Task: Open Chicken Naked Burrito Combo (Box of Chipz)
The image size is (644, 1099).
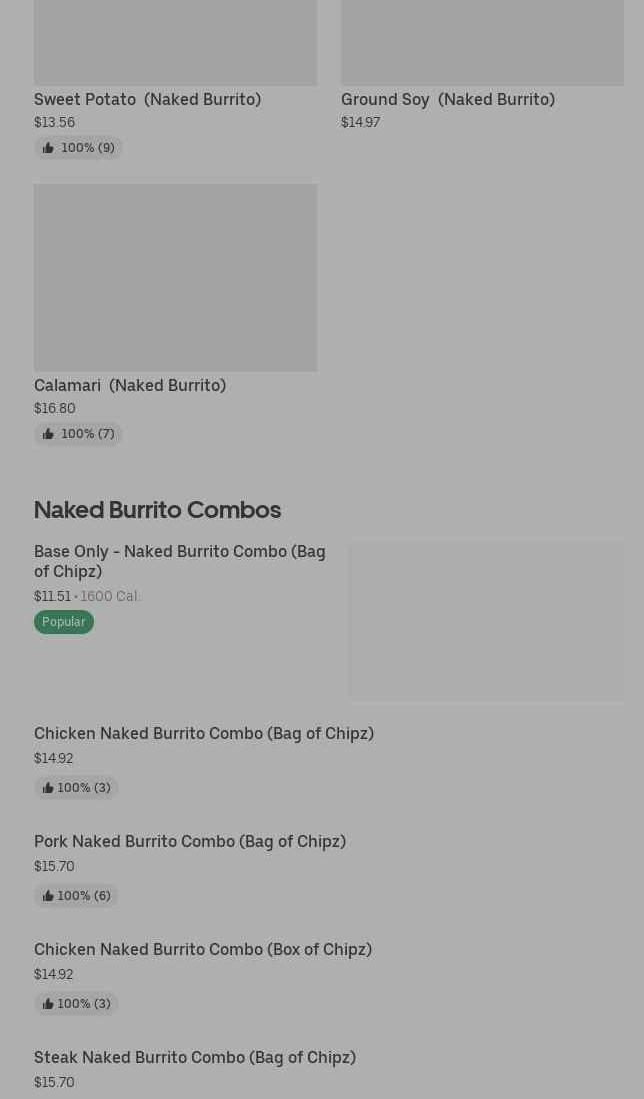Action: point(203,949)
